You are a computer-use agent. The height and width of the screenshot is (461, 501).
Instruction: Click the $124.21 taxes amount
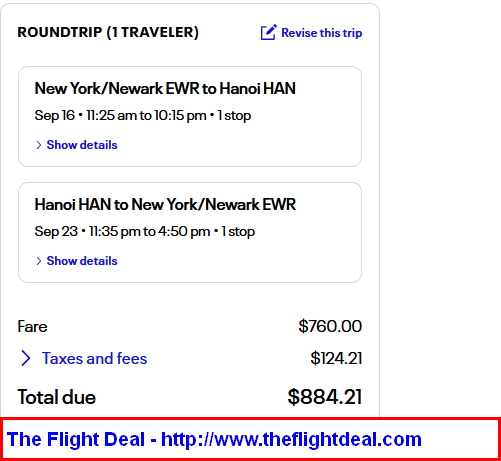click(x=336, y=358)
